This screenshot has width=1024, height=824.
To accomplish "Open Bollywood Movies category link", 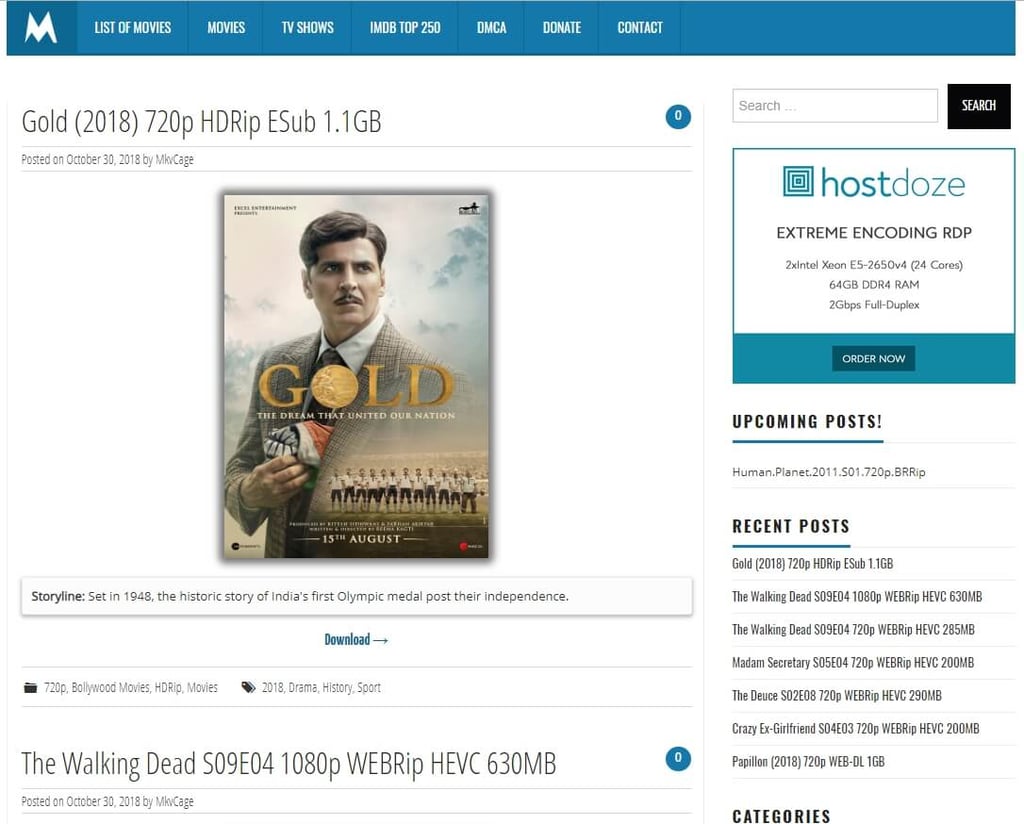I will coord(110,688).
